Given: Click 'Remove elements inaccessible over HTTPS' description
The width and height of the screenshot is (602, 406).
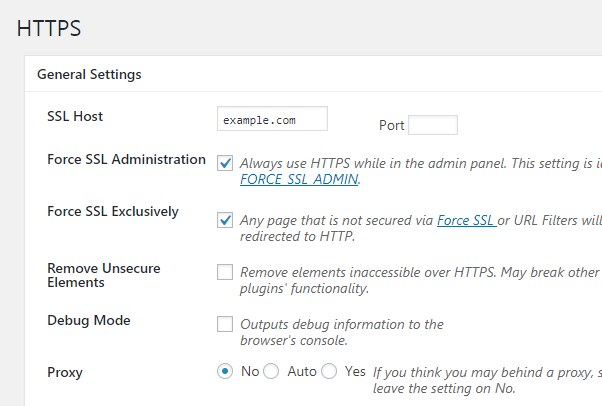Looking at the screenshot, I should point(420,280).
